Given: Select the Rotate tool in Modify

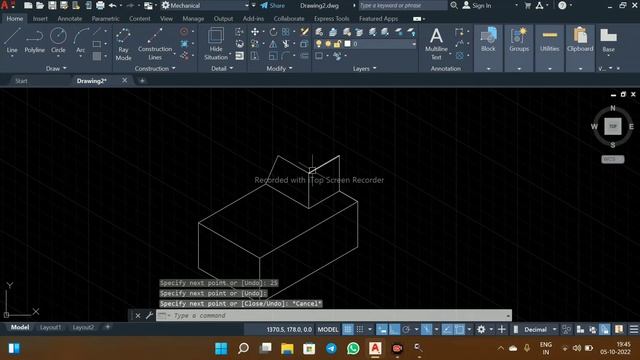Looking at the screenshot, I should 273,32.
